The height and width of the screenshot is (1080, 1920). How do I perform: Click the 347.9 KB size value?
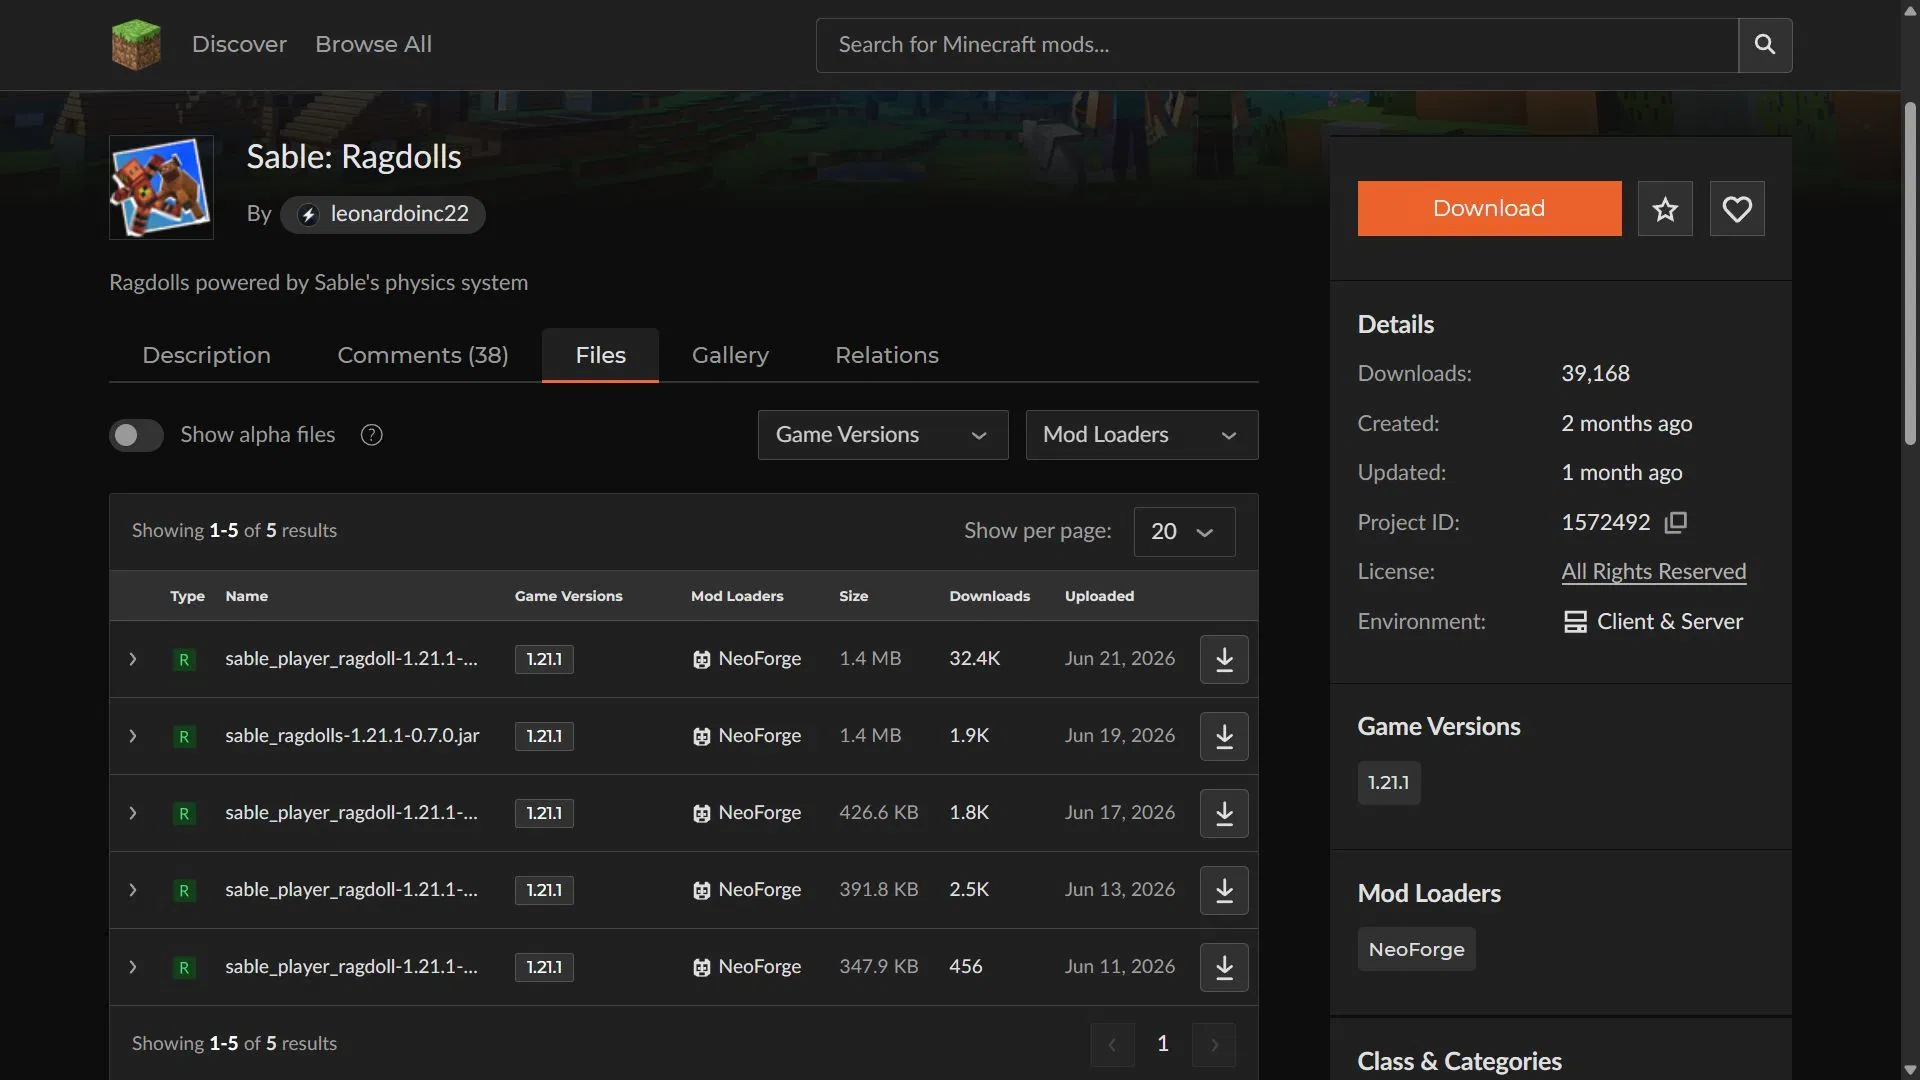878,967
